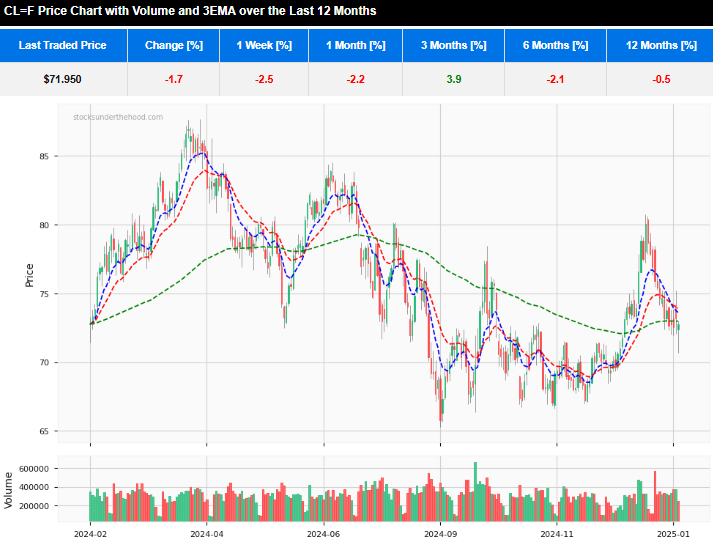Screen dimensions: 713x546
Task: Click the 65 price axis tick label
Action: pyautogui.click(x=44, y=431)
